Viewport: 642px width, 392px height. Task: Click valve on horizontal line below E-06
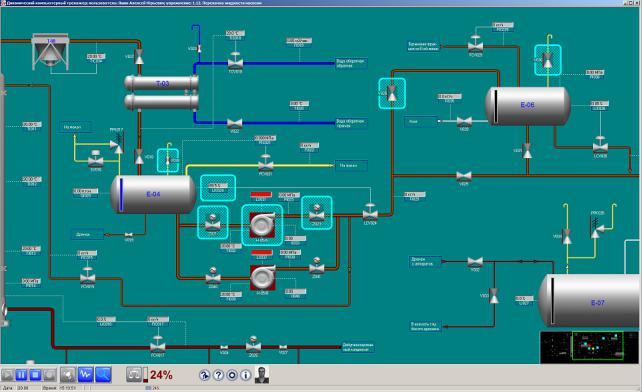[x=463, y=176]
